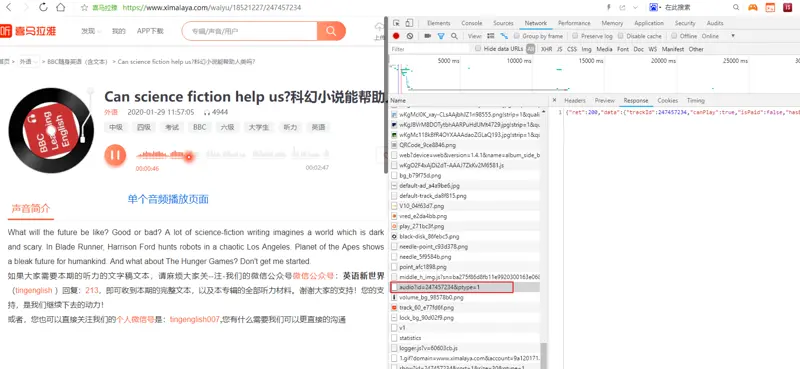Open the APP下载 link
This screenshot has width=800, height=369.
click(150, 31)
